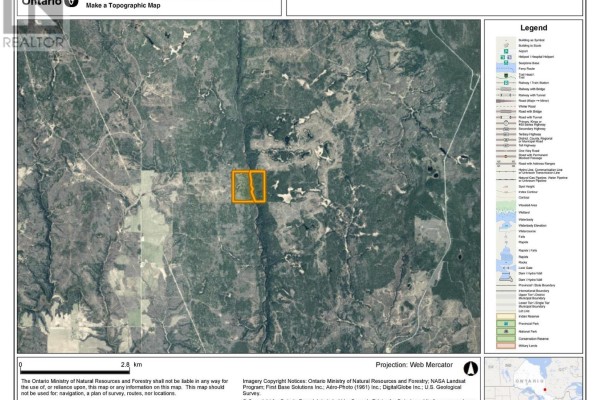Click the Road with Permanent Blocked Passage symbol
600x400 pixels.
tap(506, 156)
